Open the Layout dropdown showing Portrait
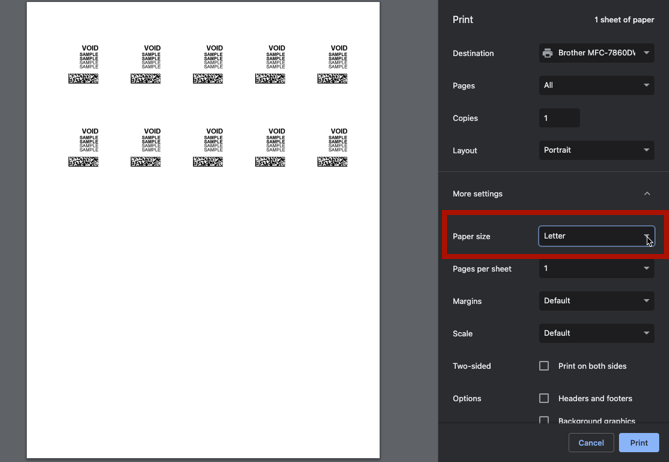 click(596, 150)
